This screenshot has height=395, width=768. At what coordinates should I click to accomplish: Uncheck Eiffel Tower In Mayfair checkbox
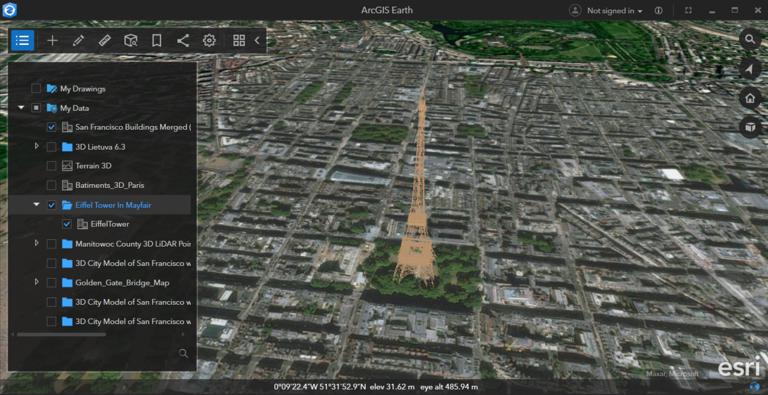[51, 205]
